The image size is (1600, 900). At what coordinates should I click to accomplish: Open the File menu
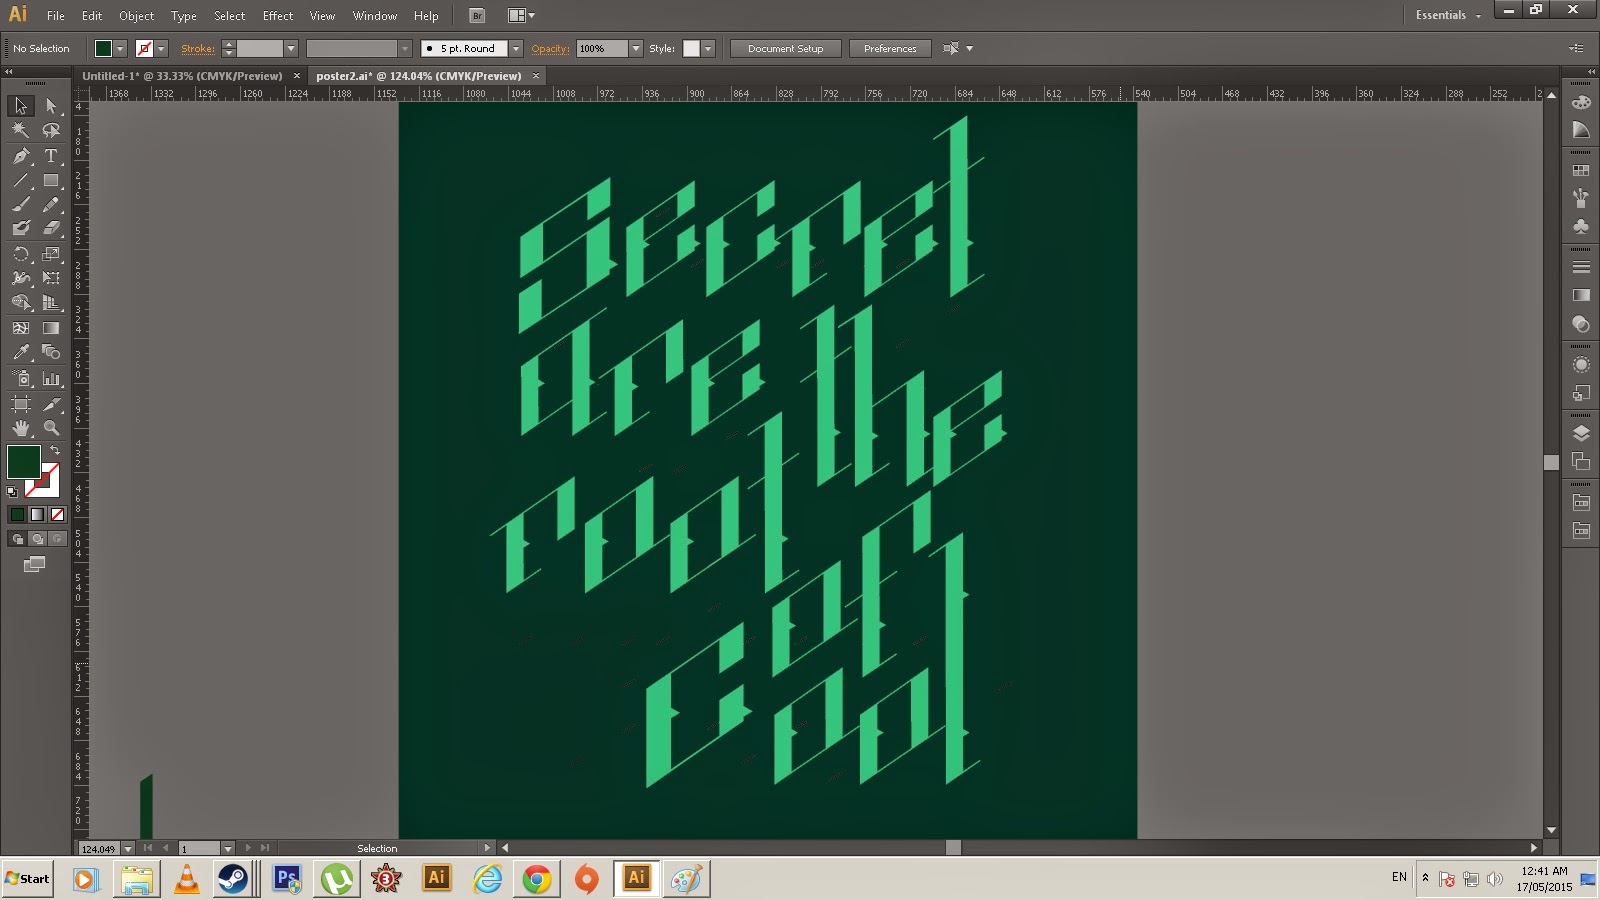pyautogui.click(x=56, y=16)
